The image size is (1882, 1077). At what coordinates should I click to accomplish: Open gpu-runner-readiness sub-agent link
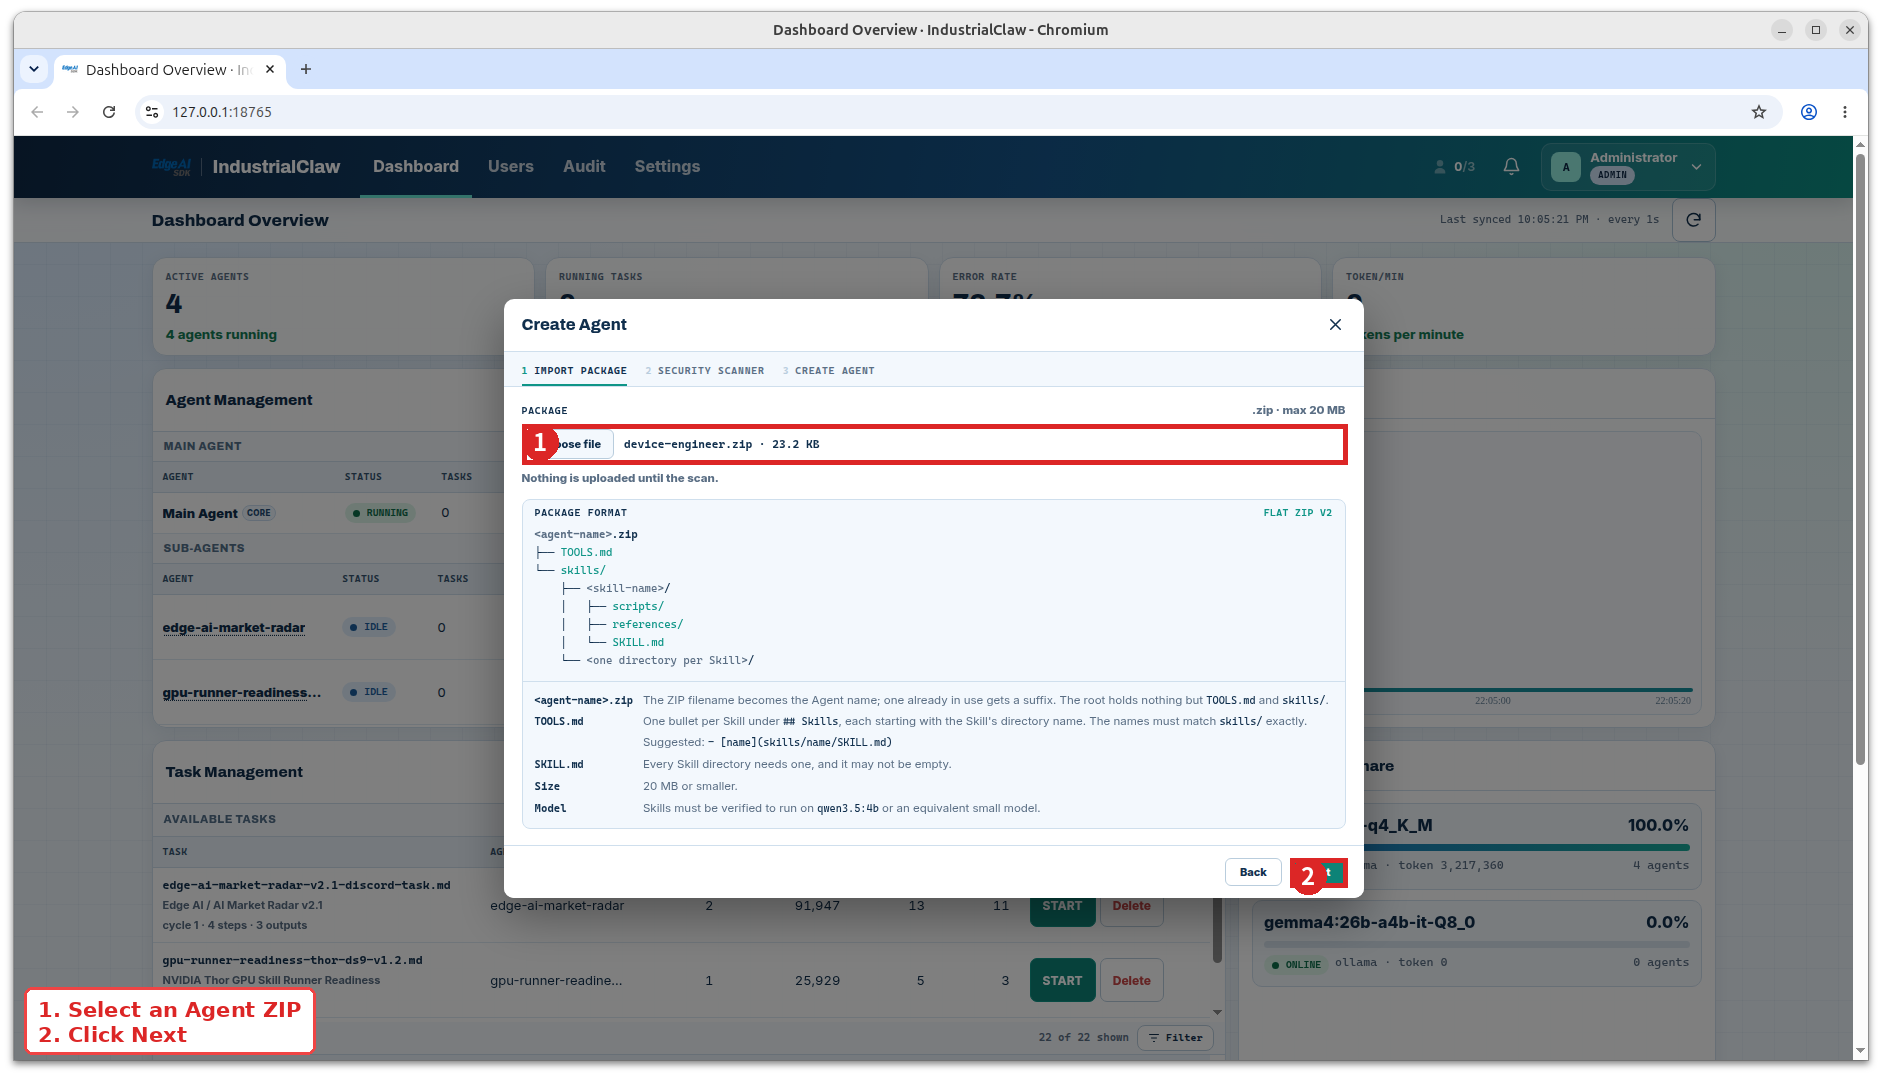242,693
